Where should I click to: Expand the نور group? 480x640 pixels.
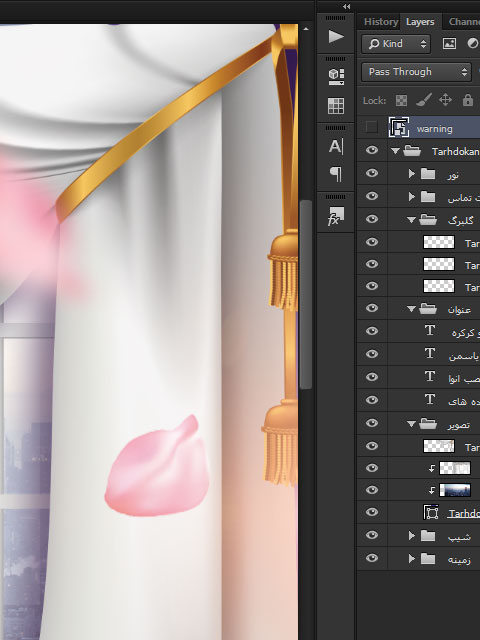[411, 174]
